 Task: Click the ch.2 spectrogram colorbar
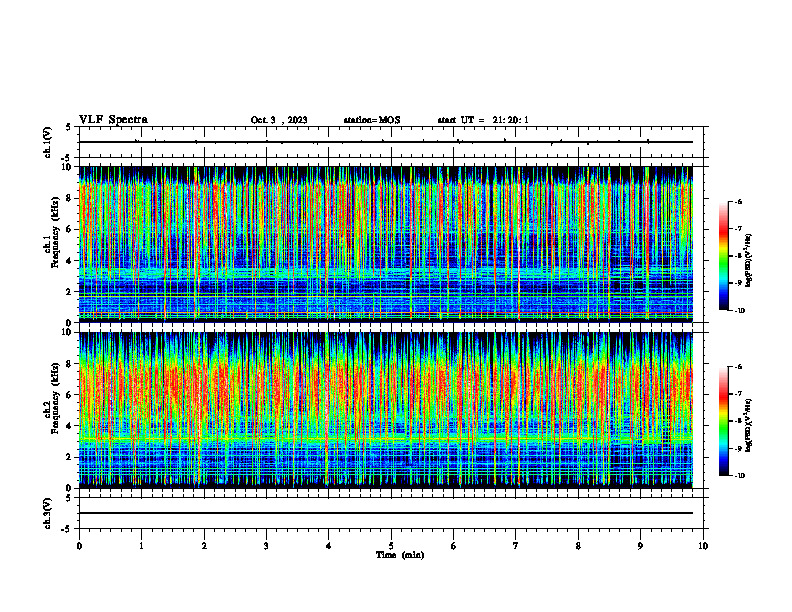pyautogui.click(x=723, y=421)
